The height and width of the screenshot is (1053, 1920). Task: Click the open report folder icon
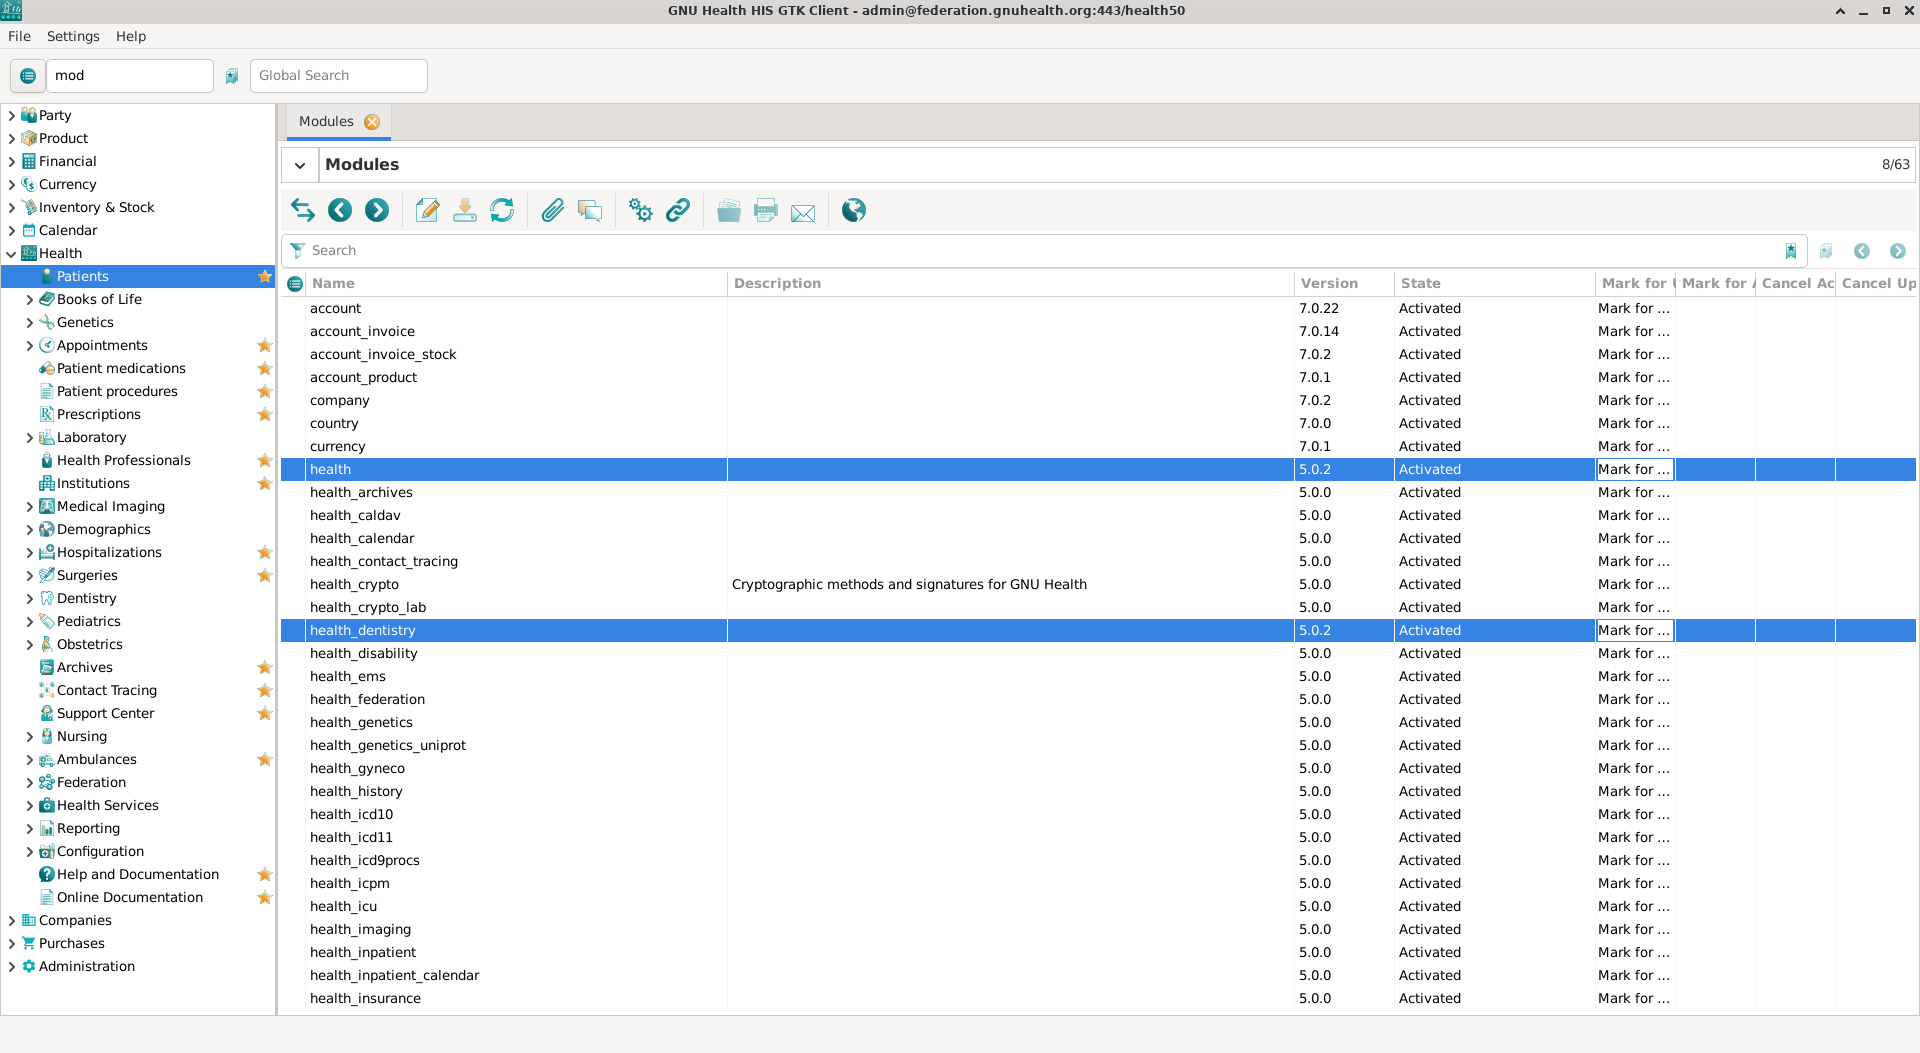[x=729, y=210]
